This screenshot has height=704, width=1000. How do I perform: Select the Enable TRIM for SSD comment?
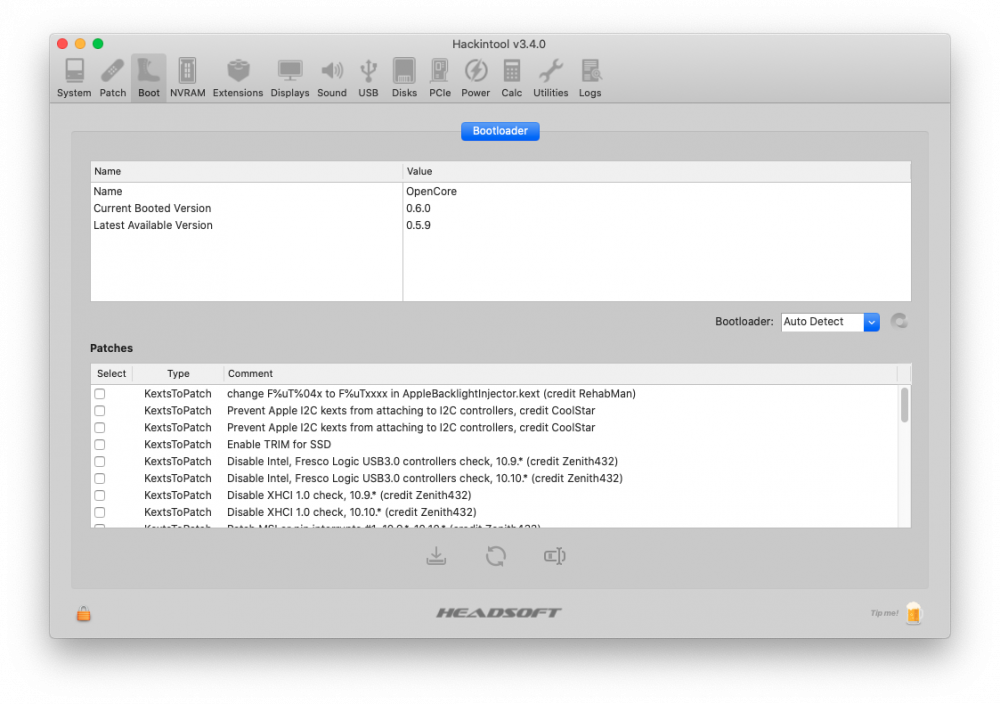279,444
